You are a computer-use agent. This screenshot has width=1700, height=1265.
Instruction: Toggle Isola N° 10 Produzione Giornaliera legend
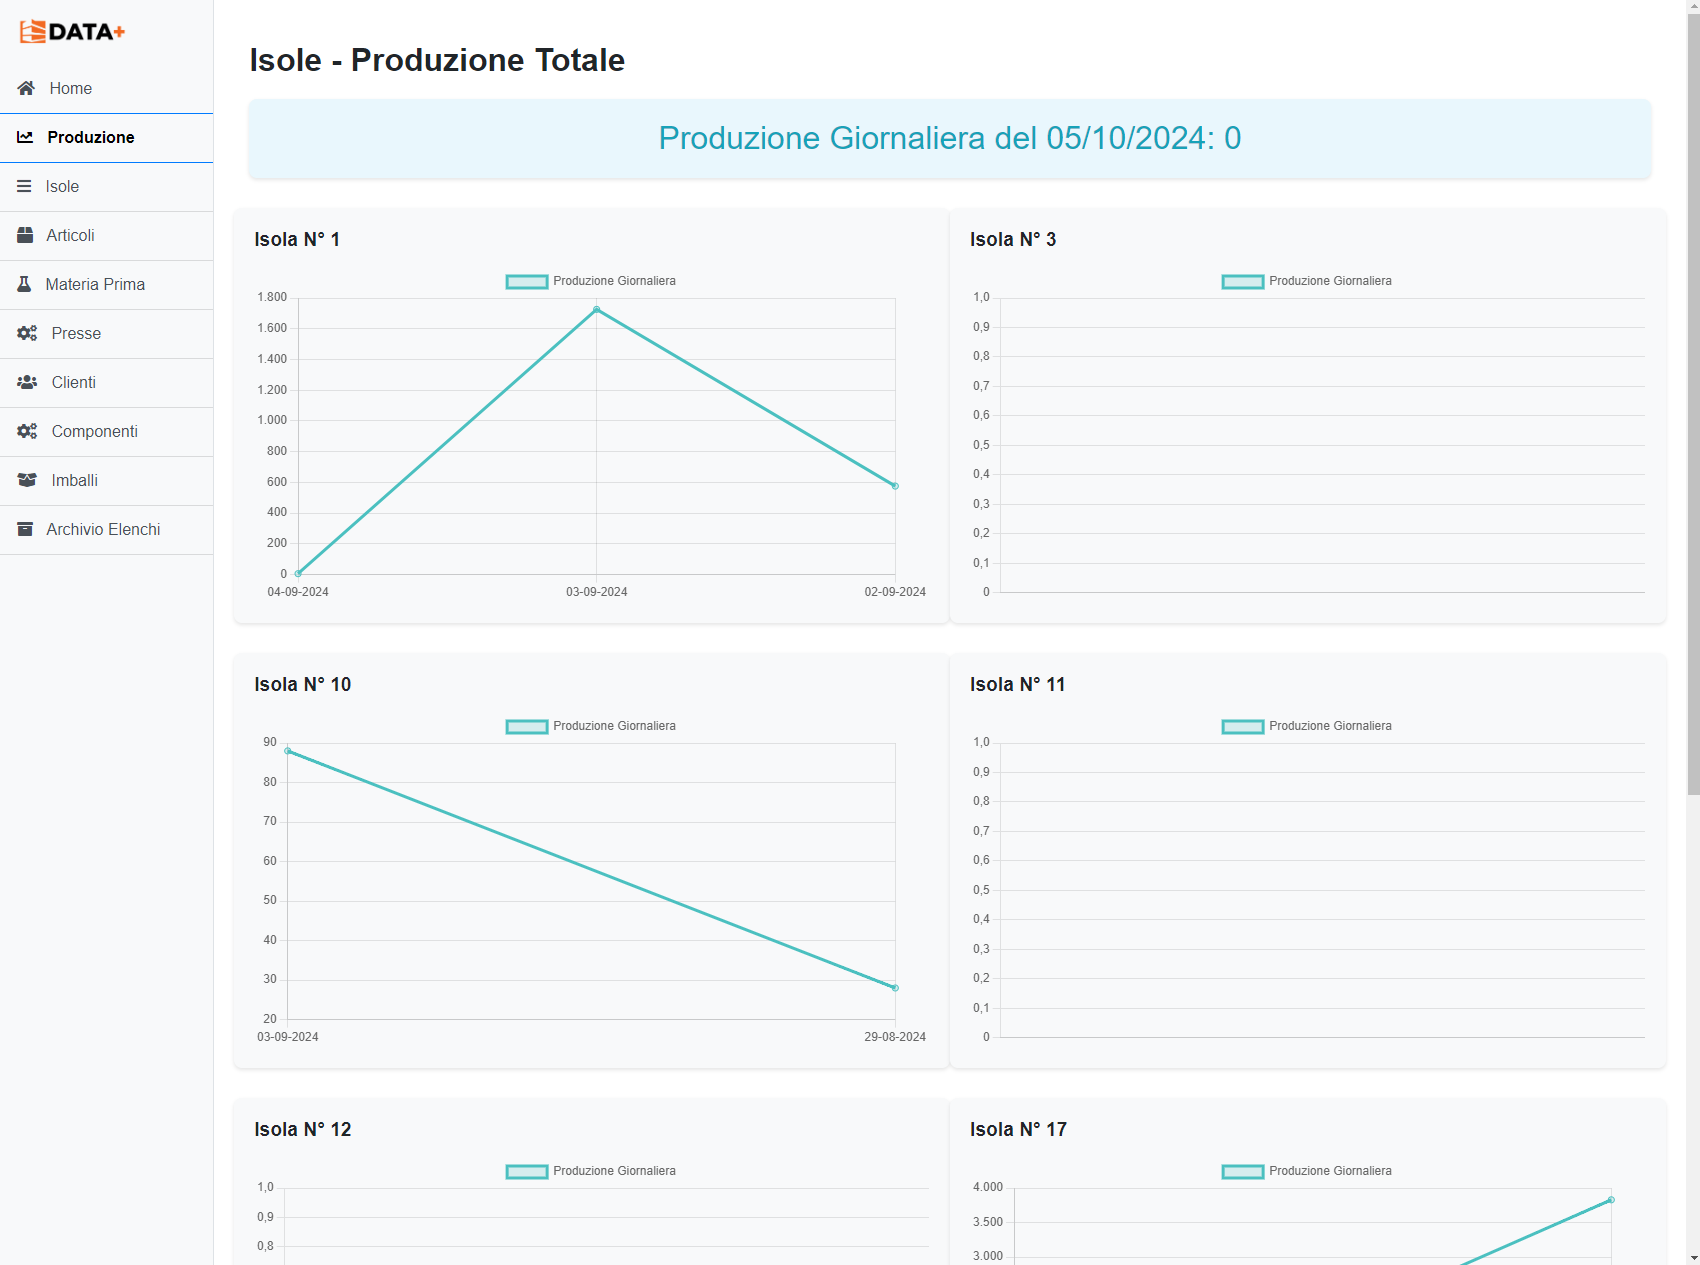pyautogui.click(x=591, y=726)
